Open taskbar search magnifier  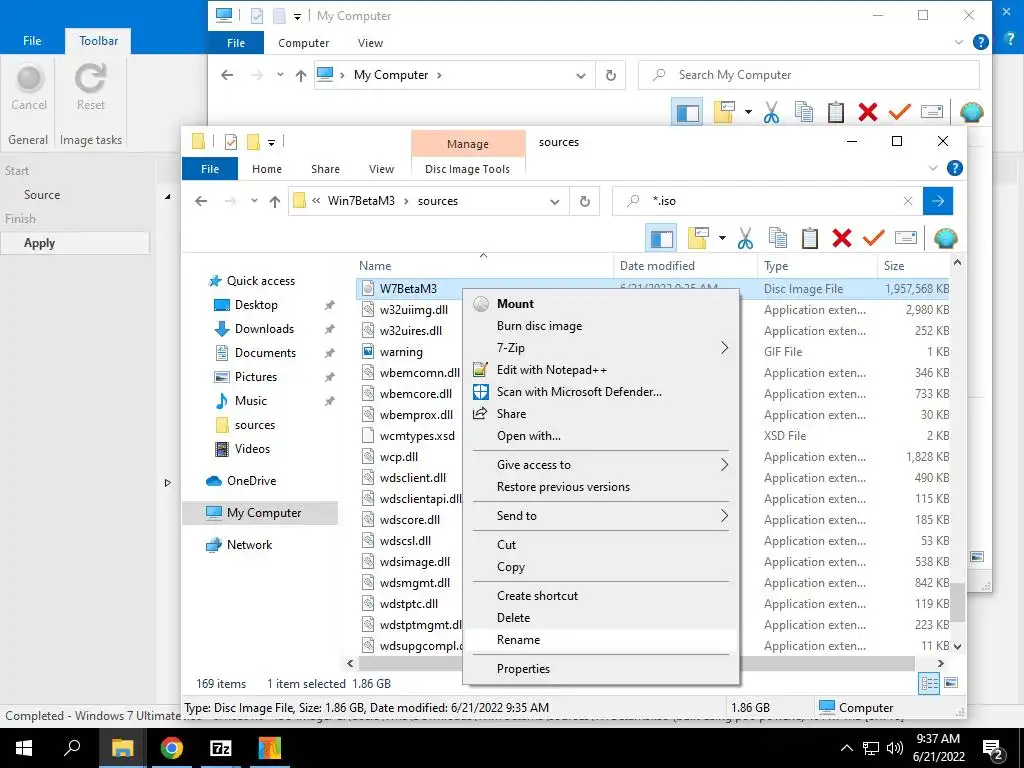[72, 748]
